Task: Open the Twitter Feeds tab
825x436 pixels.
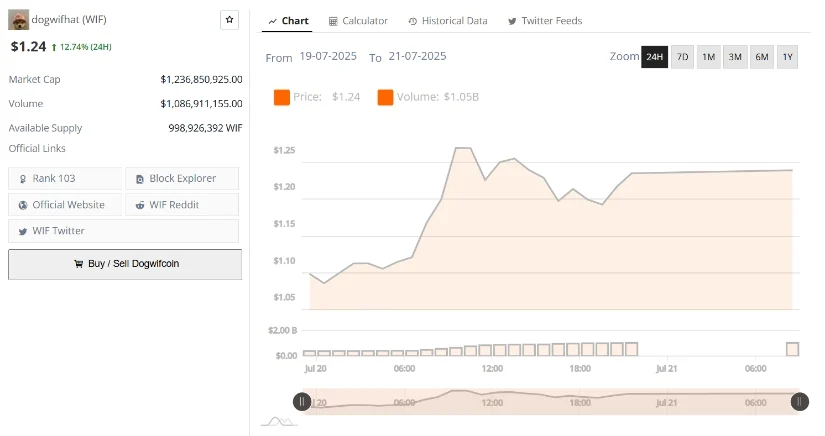Action: pyautogui.click(x=545, y=21)
